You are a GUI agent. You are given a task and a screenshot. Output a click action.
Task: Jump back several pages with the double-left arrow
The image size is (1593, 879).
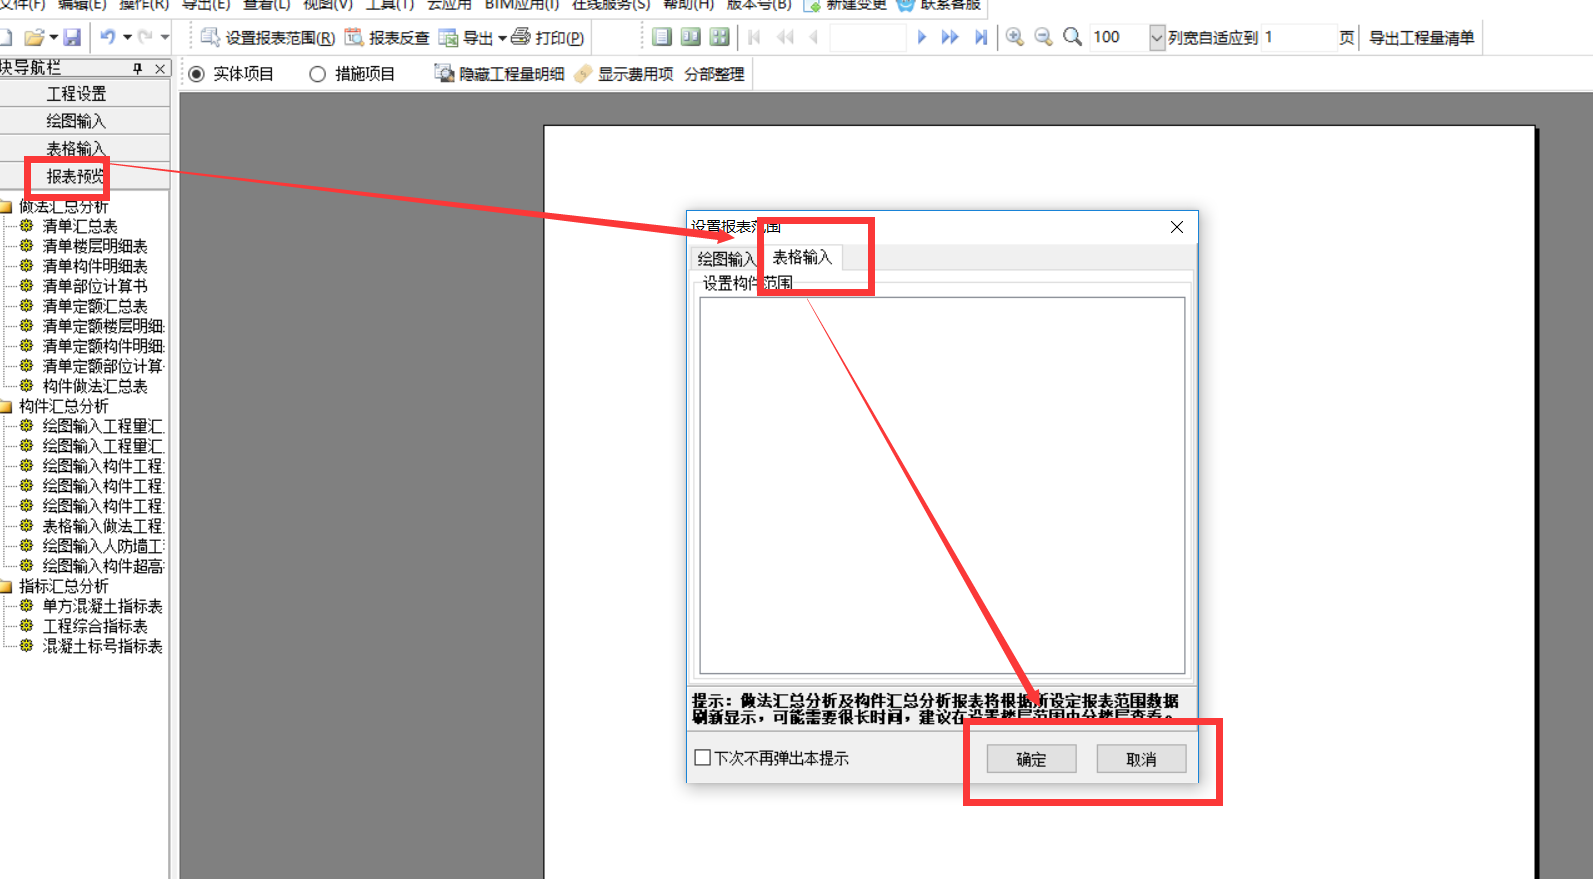(x=785, y=37)
